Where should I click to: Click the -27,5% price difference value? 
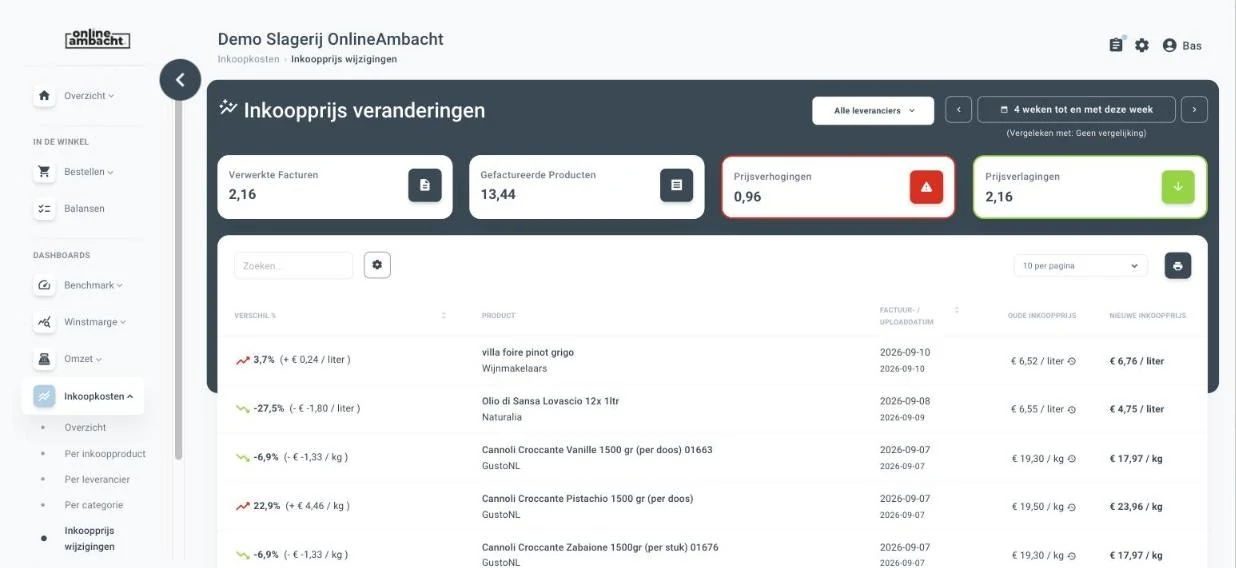tap(269, 408)
